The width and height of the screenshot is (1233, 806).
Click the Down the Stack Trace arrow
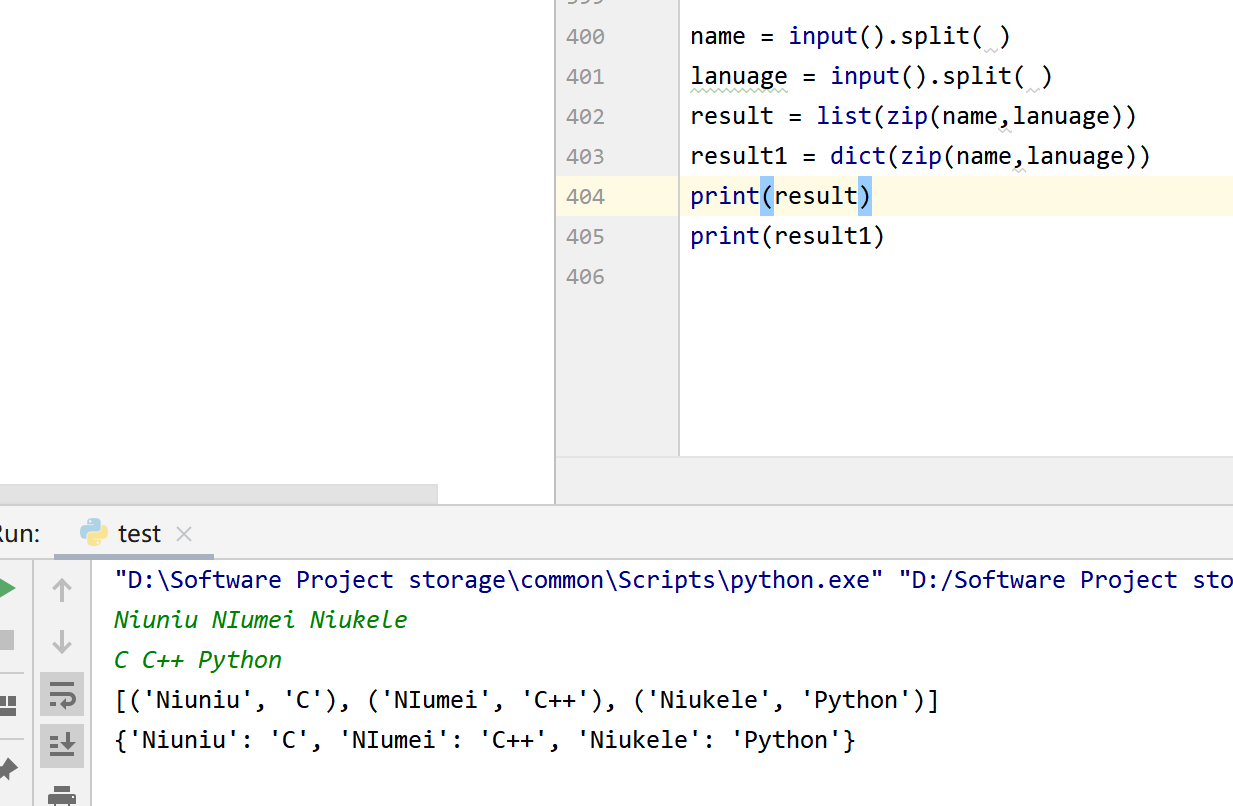pos(62,641)
